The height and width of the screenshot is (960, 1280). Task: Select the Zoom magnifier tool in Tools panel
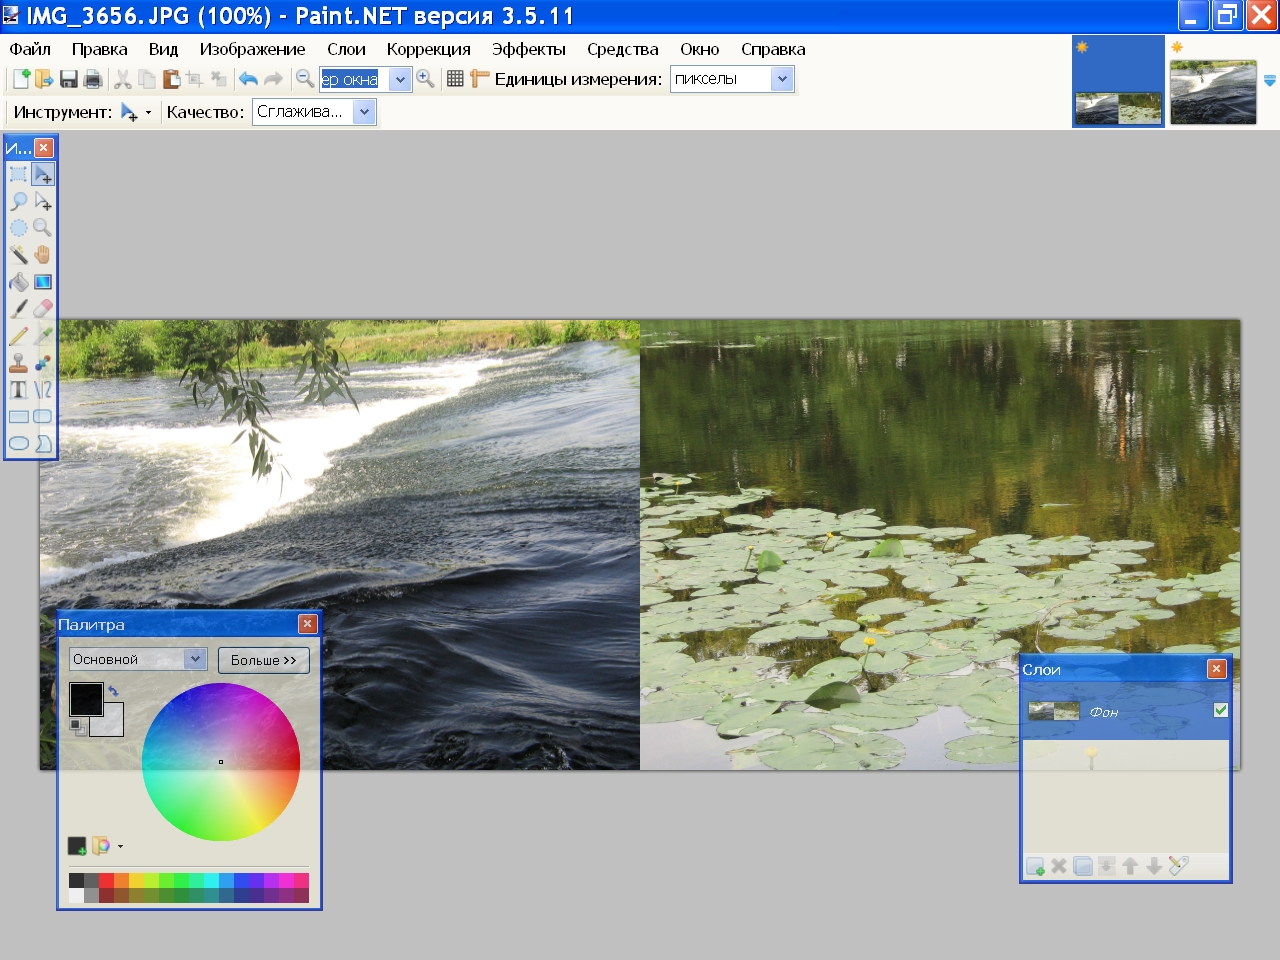[x=42, y=228]
